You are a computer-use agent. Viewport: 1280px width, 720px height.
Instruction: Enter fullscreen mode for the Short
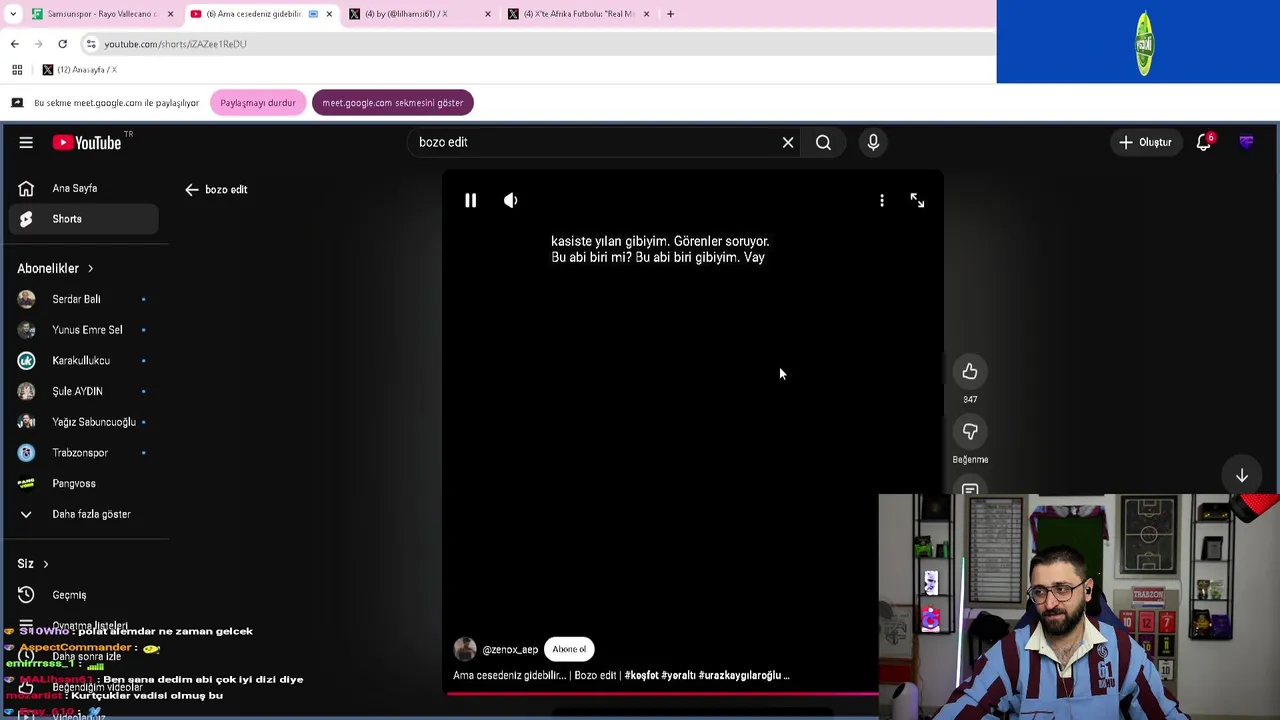[917, 201]
